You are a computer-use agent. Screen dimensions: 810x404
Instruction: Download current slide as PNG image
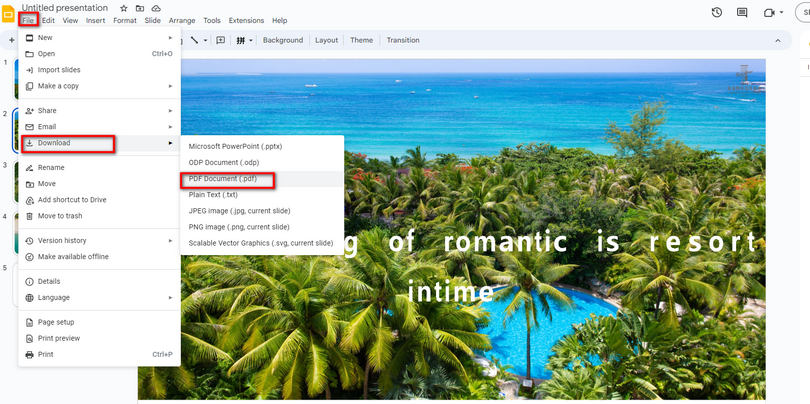262,227
